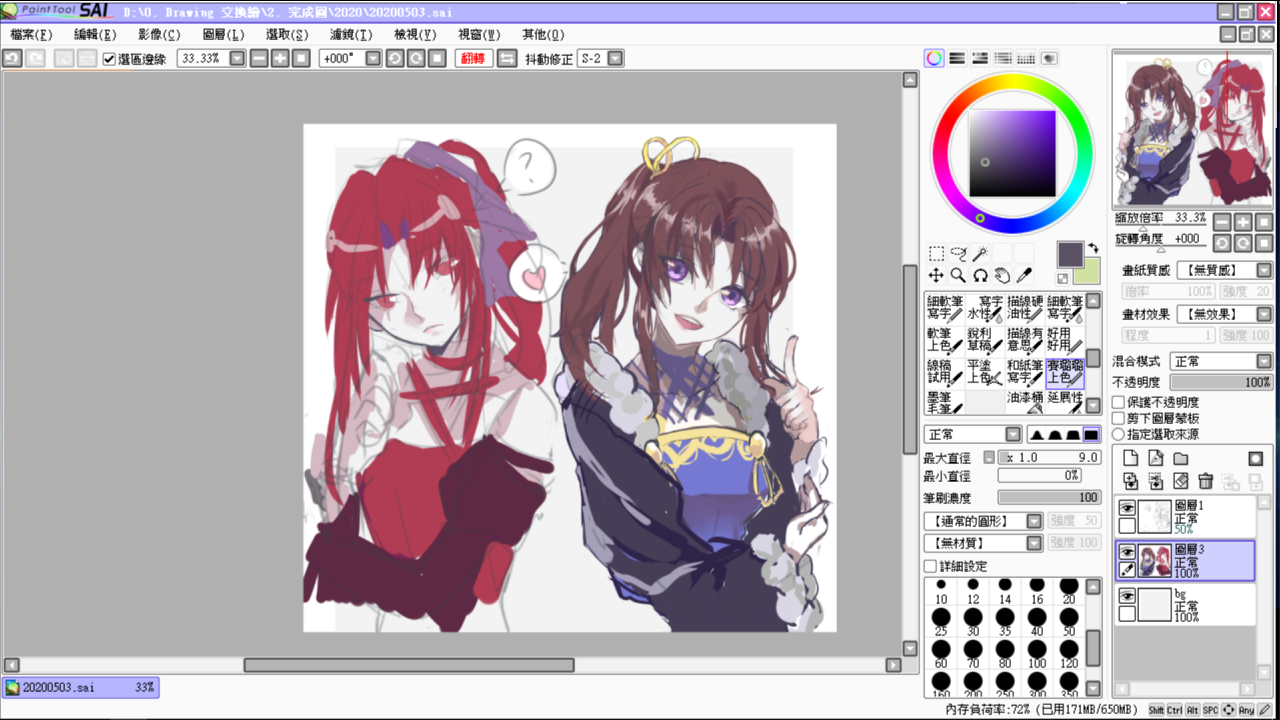Adjust the 筆刷濃度 density slider
This screenshot has height=720, width=1280.
click(x=1049, y=497)
